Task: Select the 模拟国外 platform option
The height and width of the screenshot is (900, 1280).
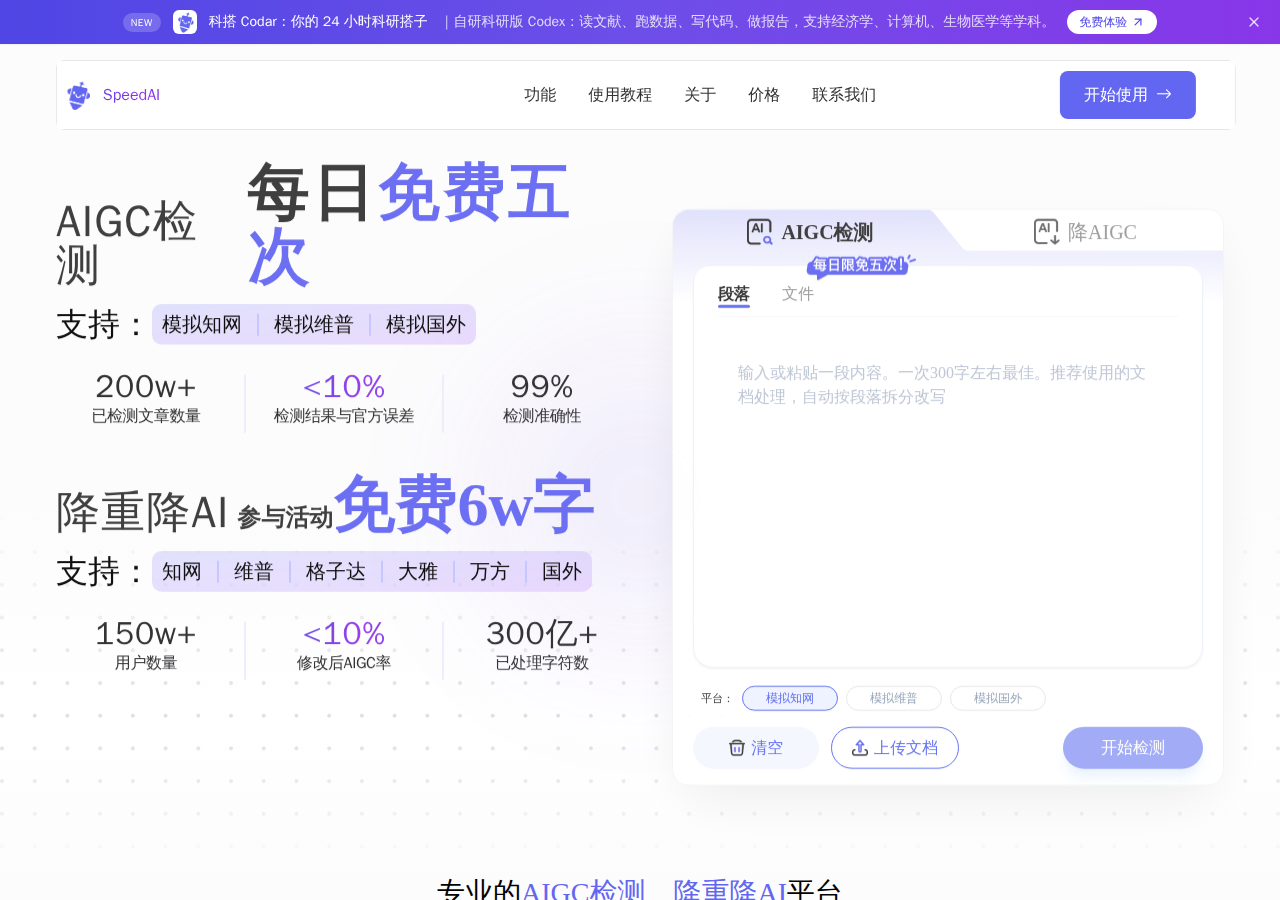Action: coord(998,698)
